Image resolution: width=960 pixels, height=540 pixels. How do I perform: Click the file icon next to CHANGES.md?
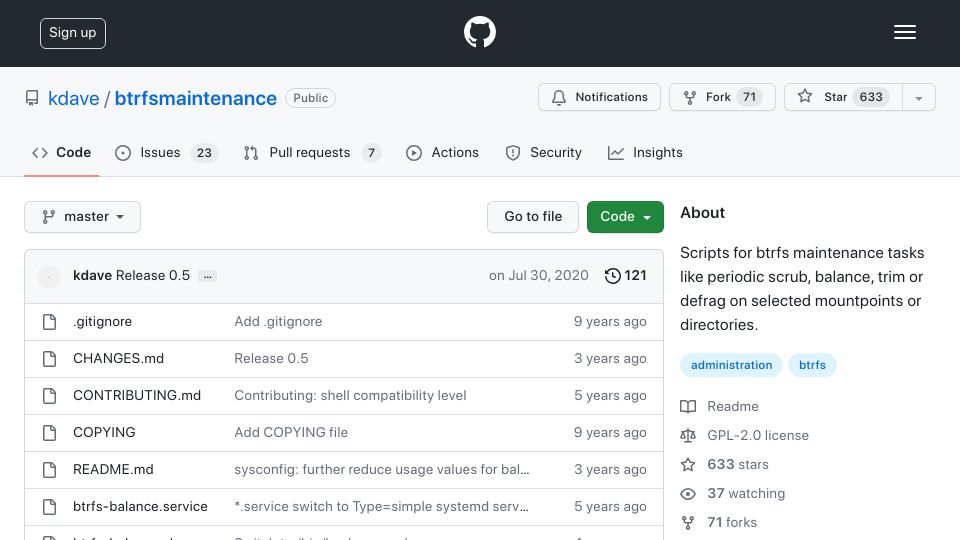[x=50, y=359]
